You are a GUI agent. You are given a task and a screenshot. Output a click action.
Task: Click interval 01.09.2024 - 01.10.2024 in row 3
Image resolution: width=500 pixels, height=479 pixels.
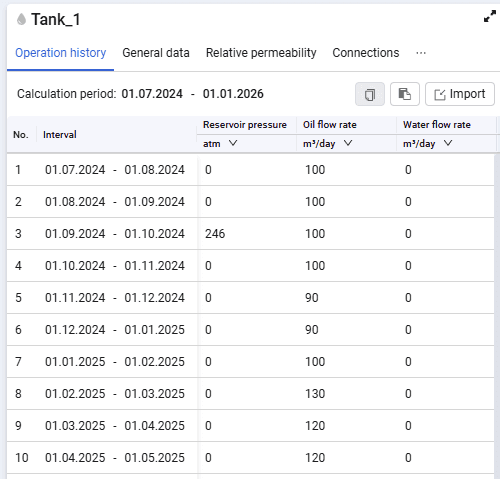tap(115, 234)
